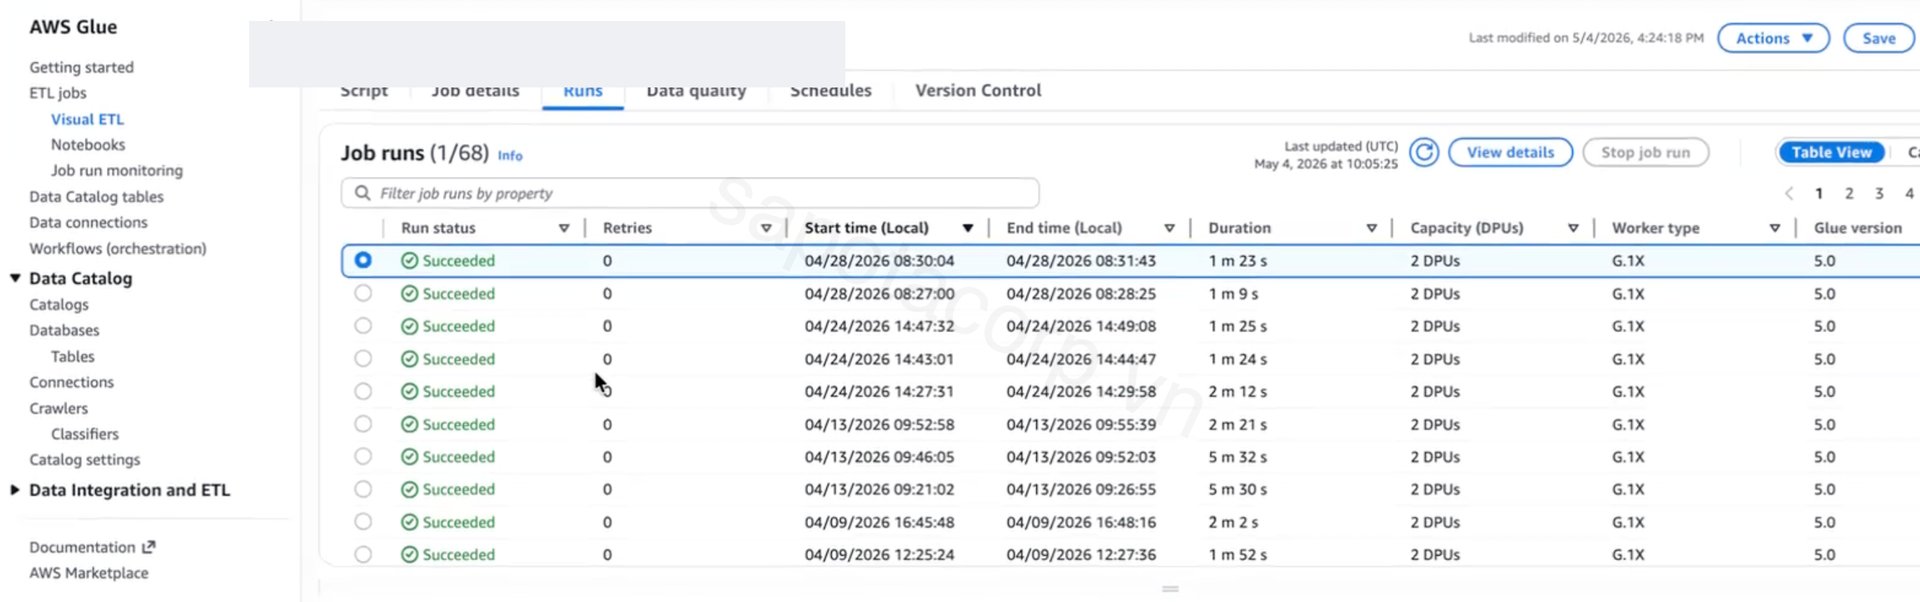Sort by Capacity (DPUs) column arrow
The width and height of the screenshot is (1920, 602).
pyautogui.click(x=1573, y=228)
